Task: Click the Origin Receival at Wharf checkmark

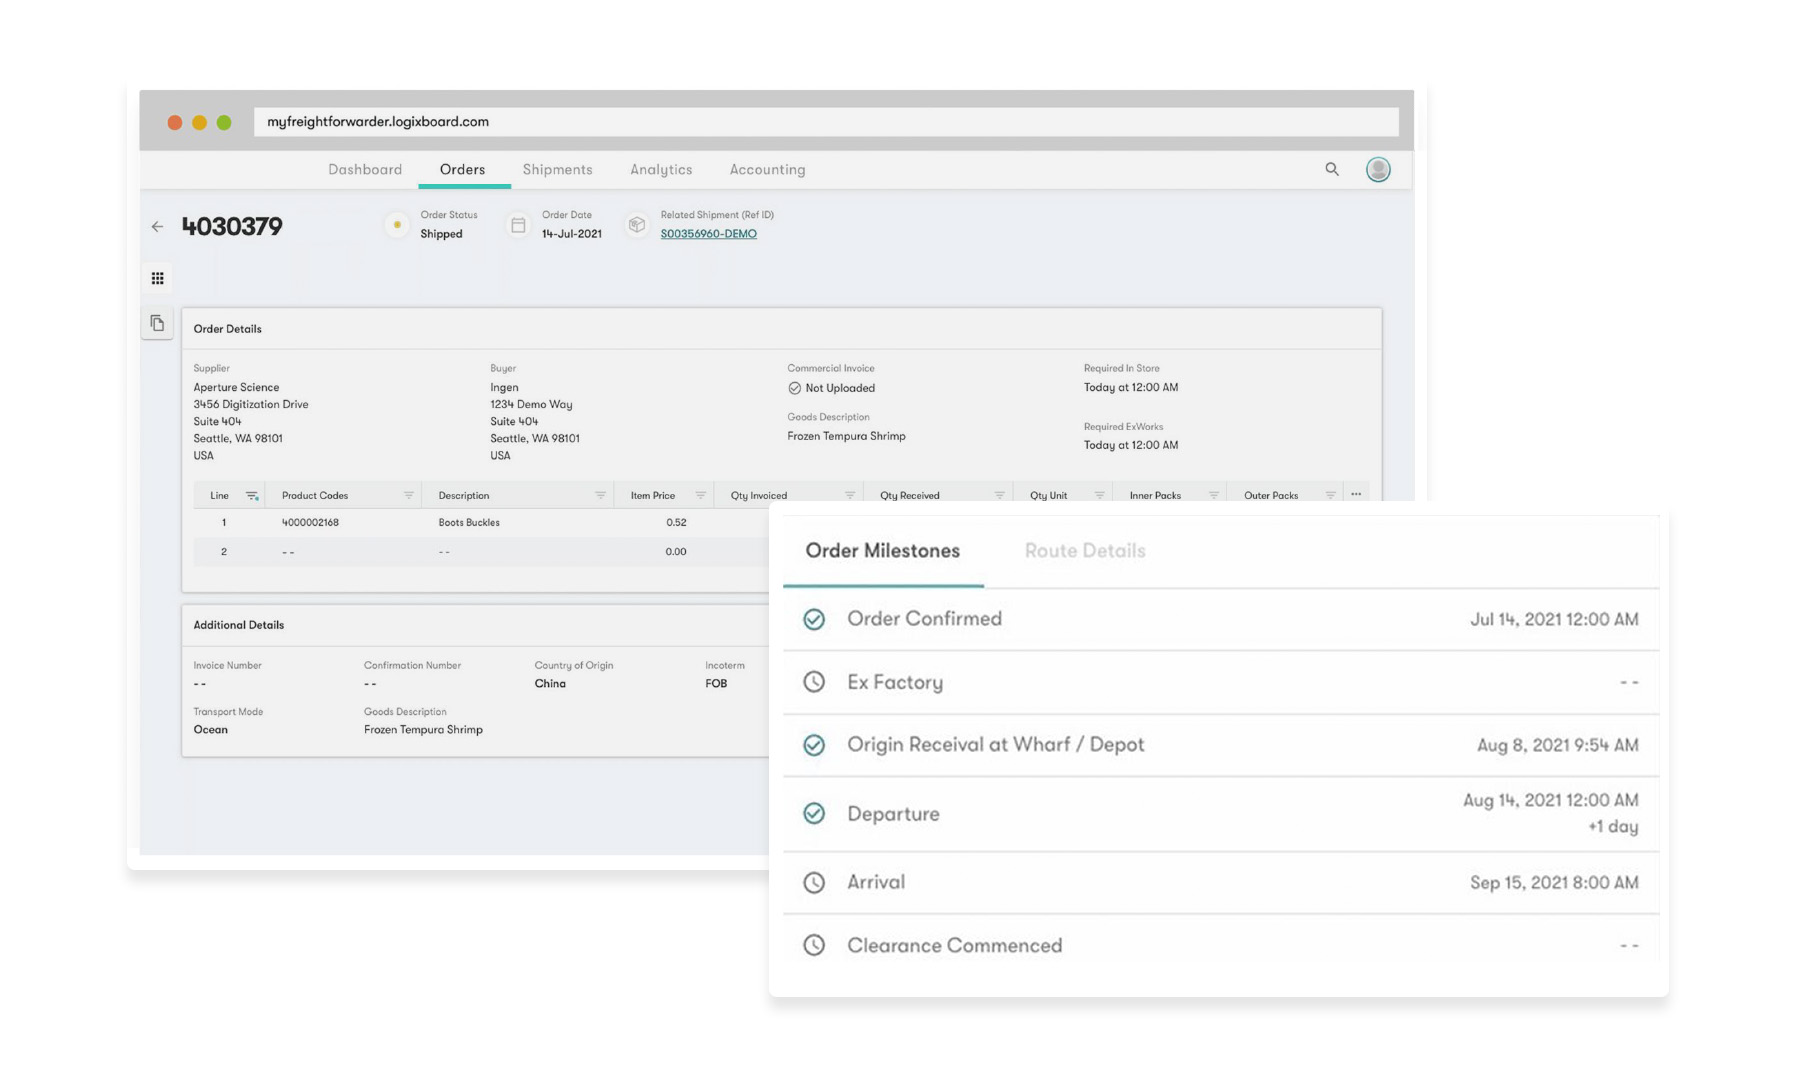Action: click(814, 745)
